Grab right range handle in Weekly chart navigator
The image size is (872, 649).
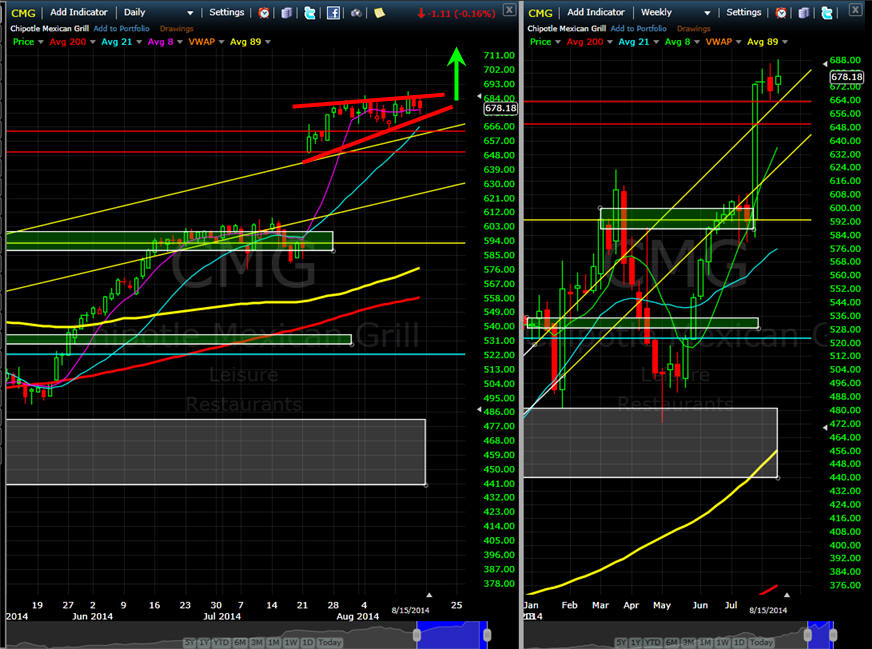(x=833, y=635)
